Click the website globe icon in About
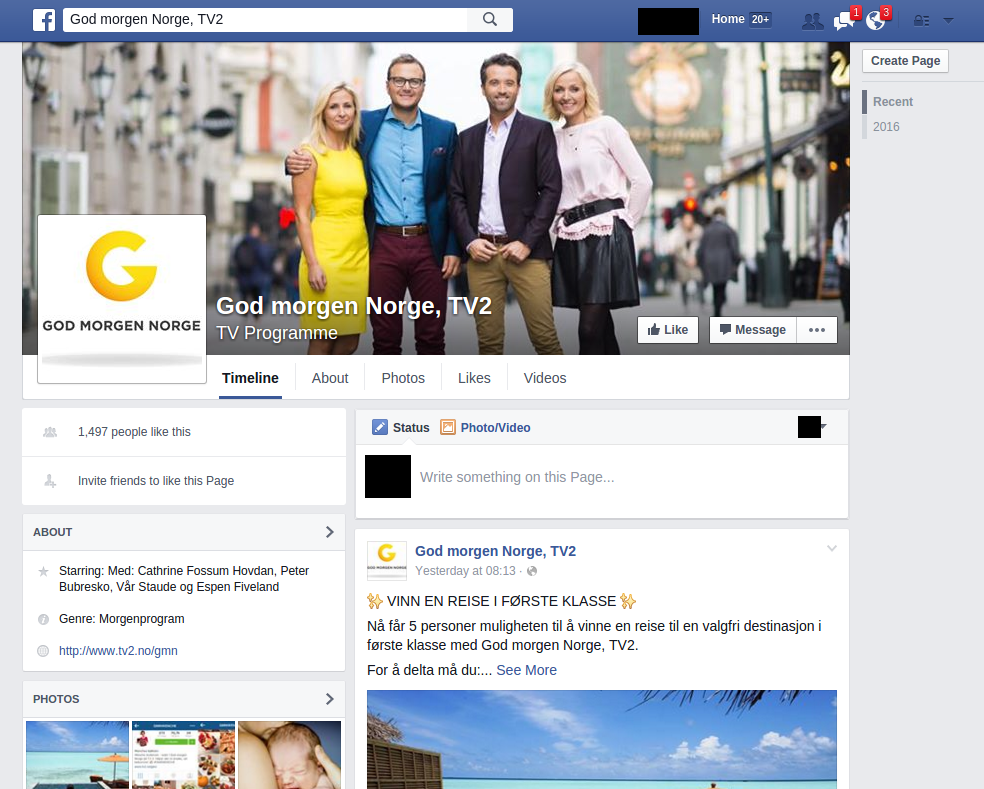Screen dimensions: 984x789 [x=43, y=651]
